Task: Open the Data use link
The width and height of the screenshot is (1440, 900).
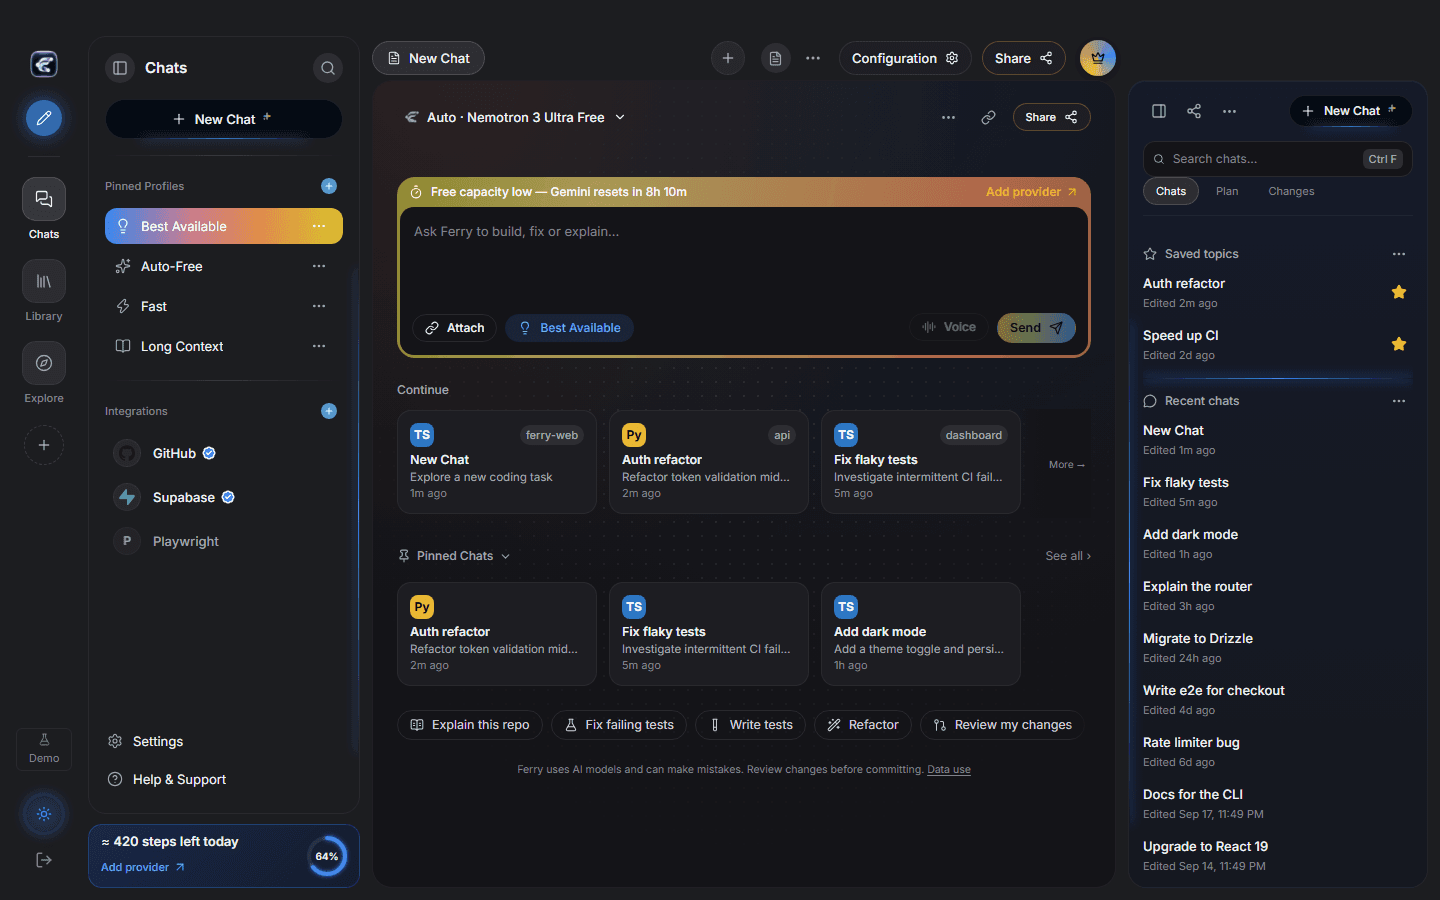Action: pos(949,770)
